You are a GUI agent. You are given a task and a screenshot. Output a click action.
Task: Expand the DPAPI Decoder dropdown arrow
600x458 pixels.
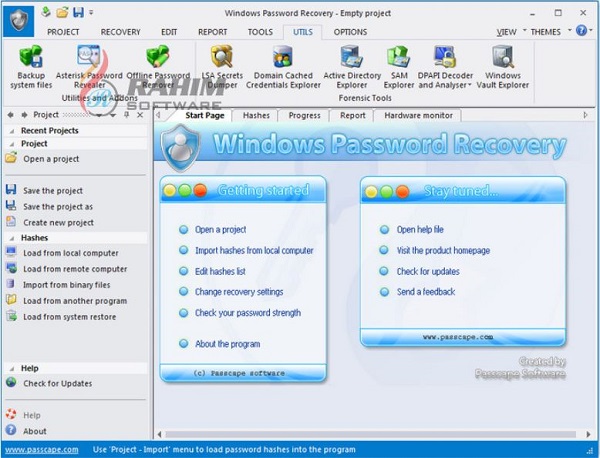click(470, 85)
